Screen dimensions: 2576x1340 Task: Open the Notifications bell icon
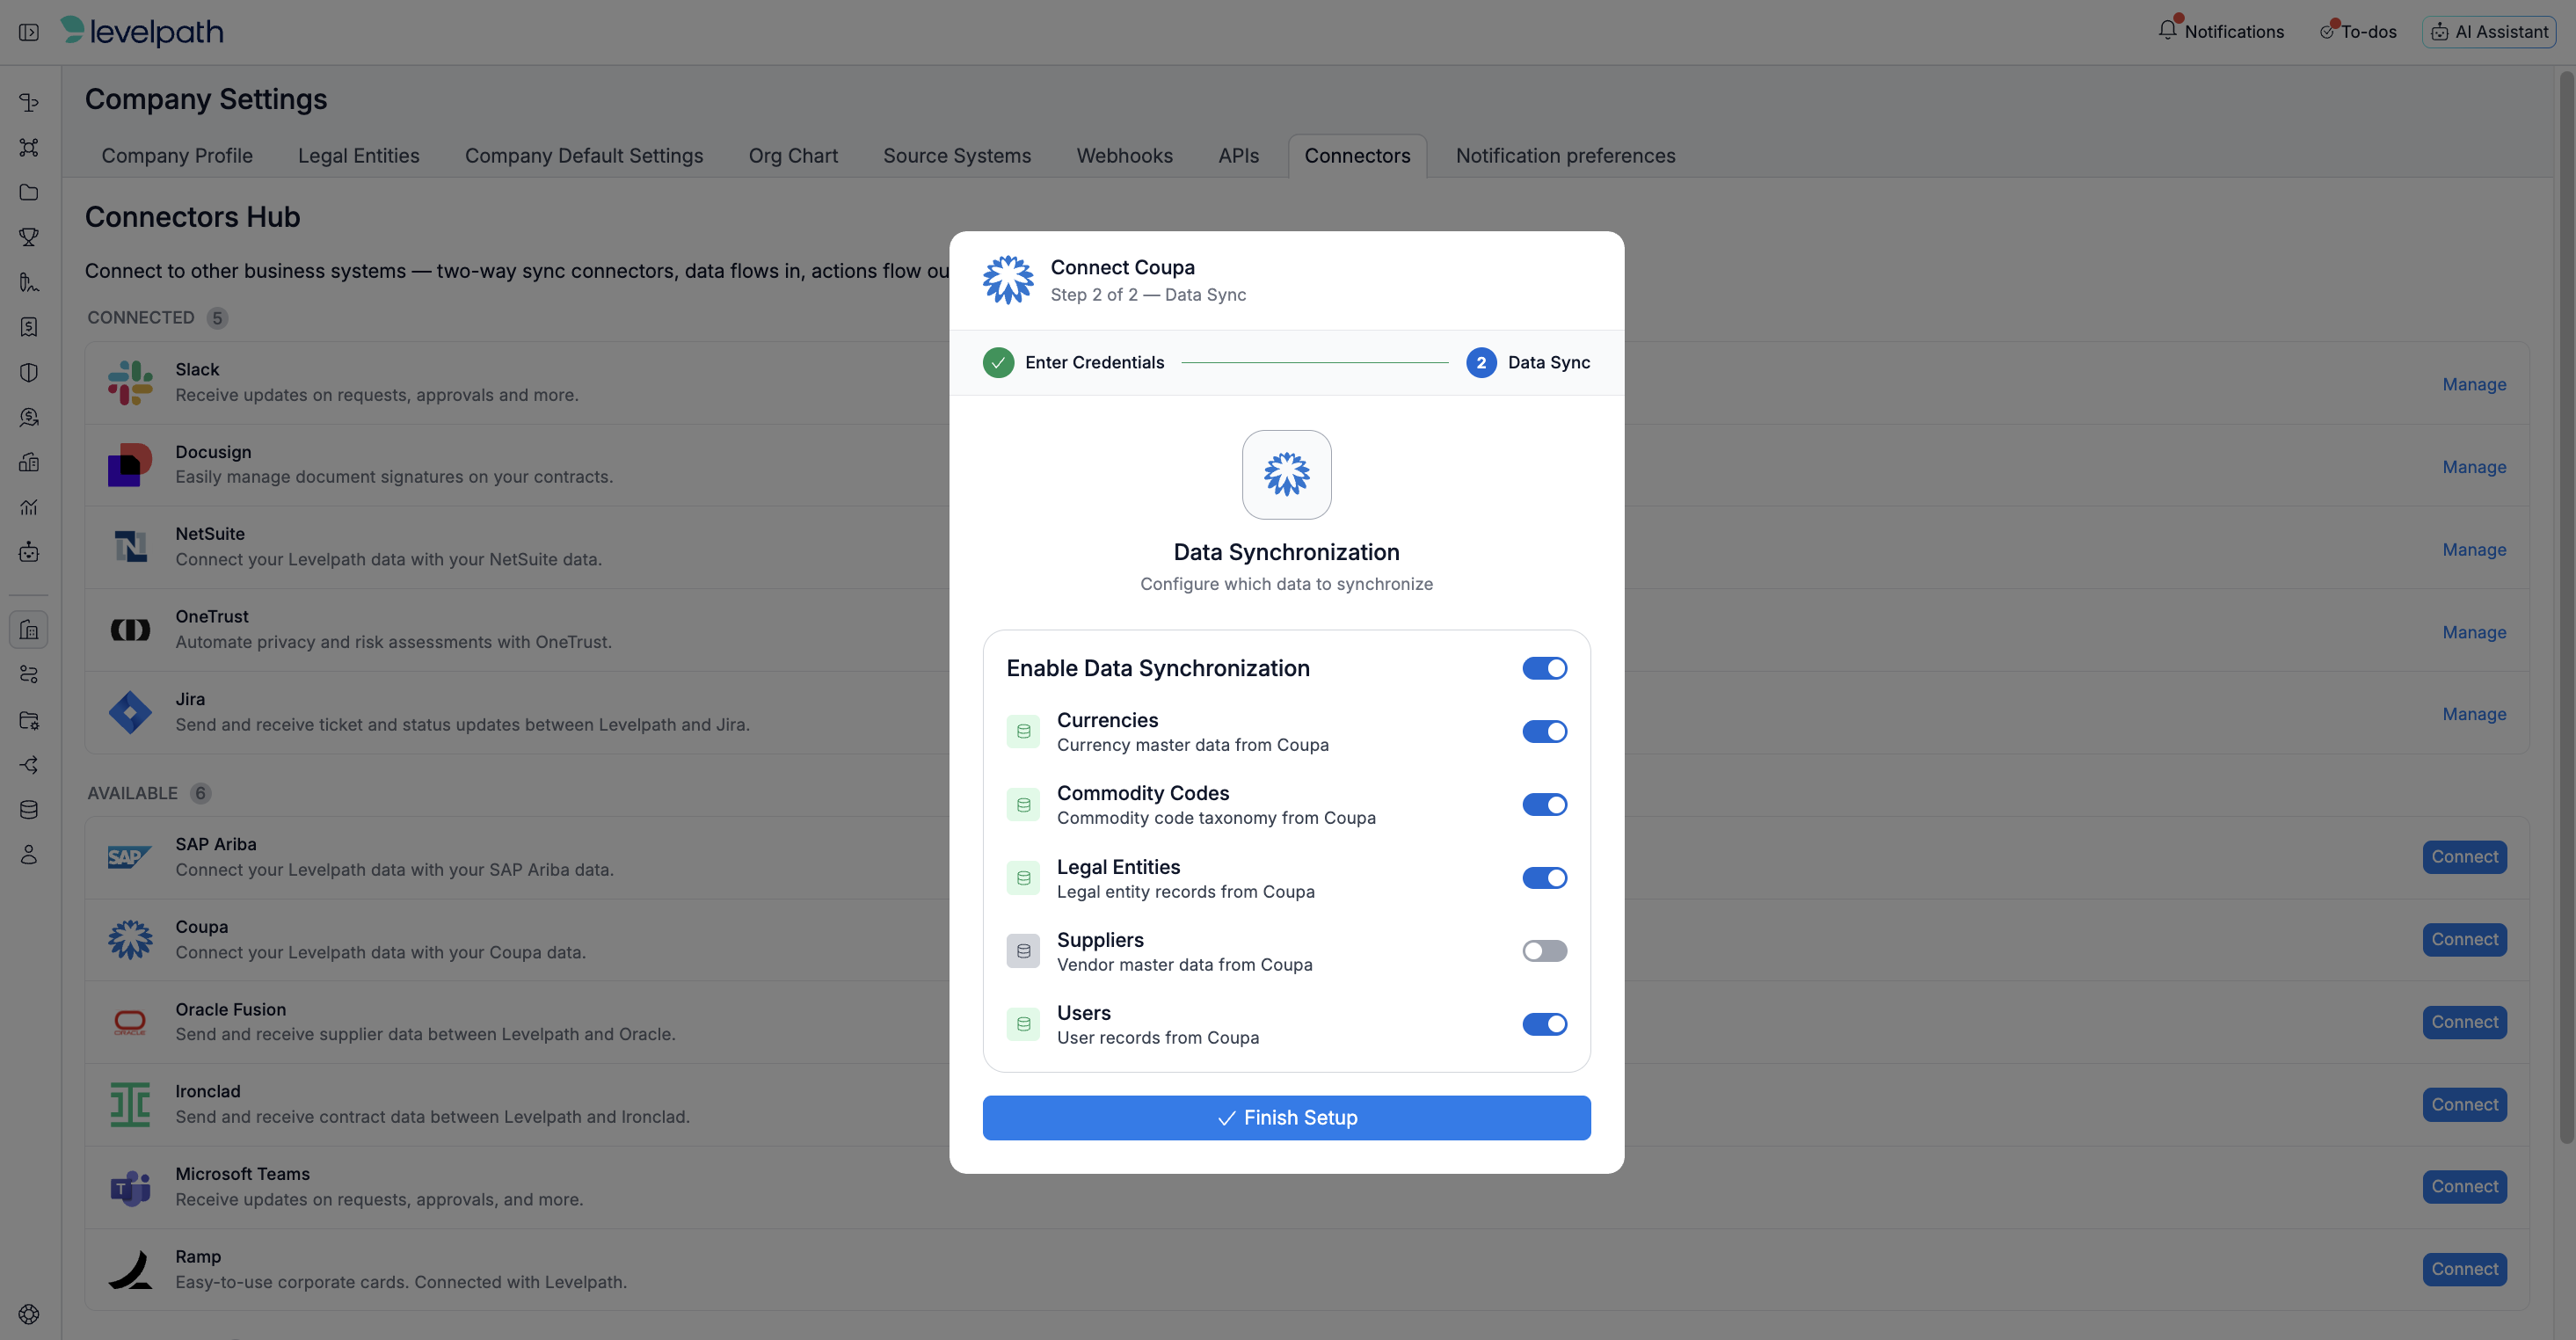tap(2167, 31)
